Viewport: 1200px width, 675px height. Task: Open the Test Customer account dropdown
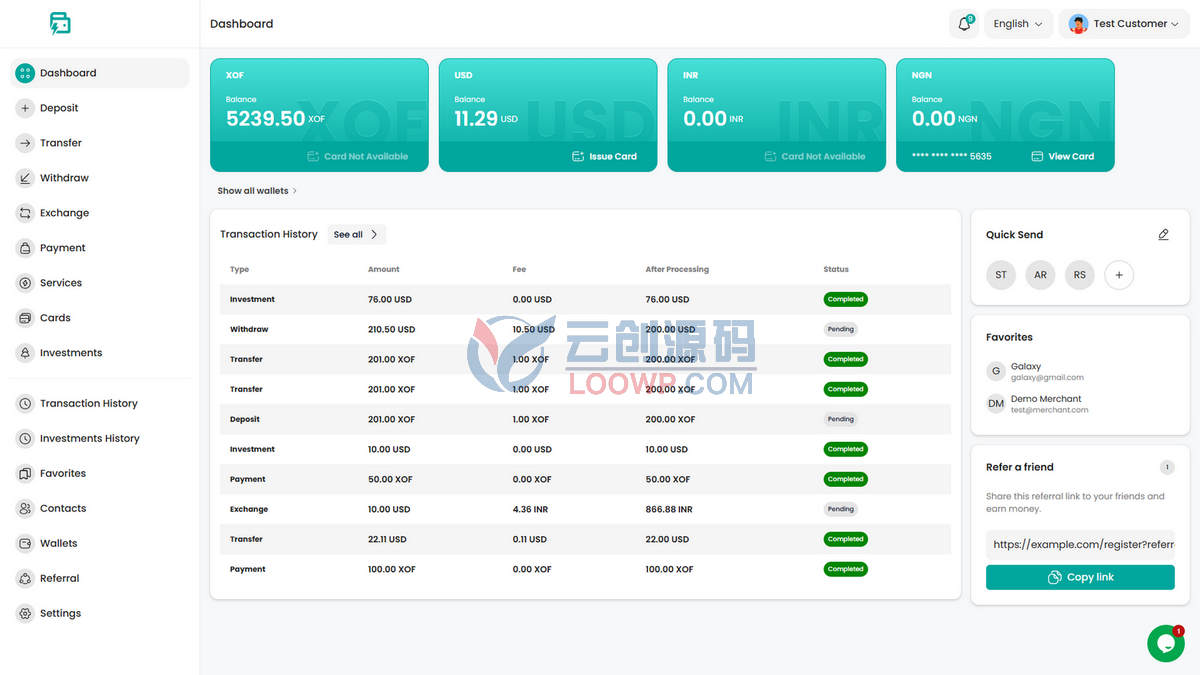point(1124,24)
